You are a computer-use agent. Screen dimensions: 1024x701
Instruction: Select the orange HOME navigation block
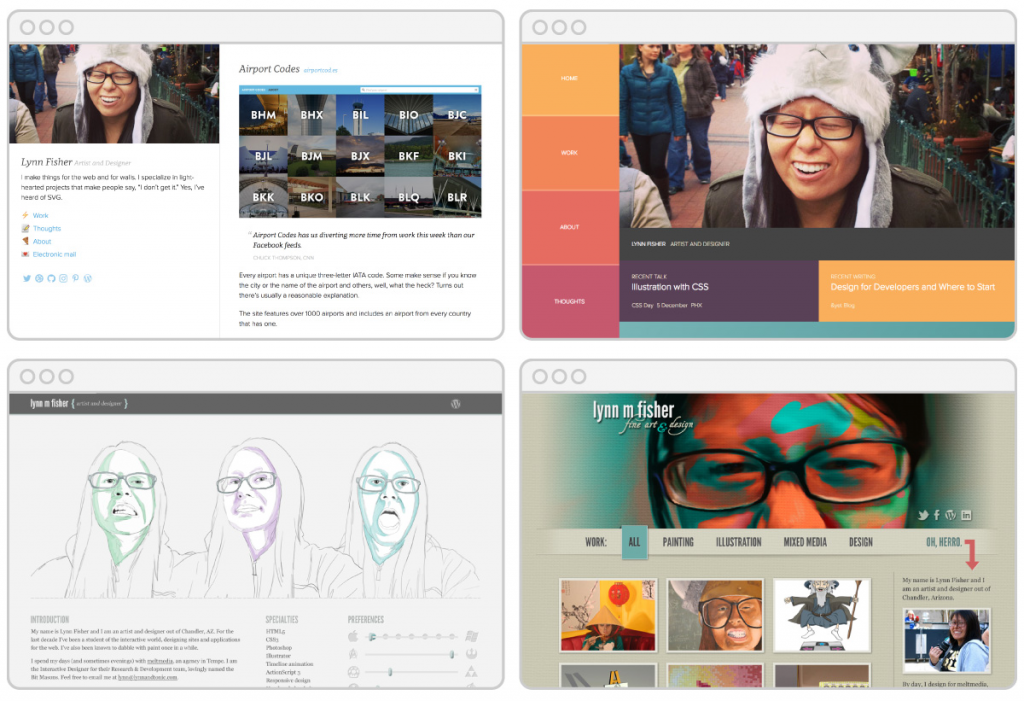(569, 79)
